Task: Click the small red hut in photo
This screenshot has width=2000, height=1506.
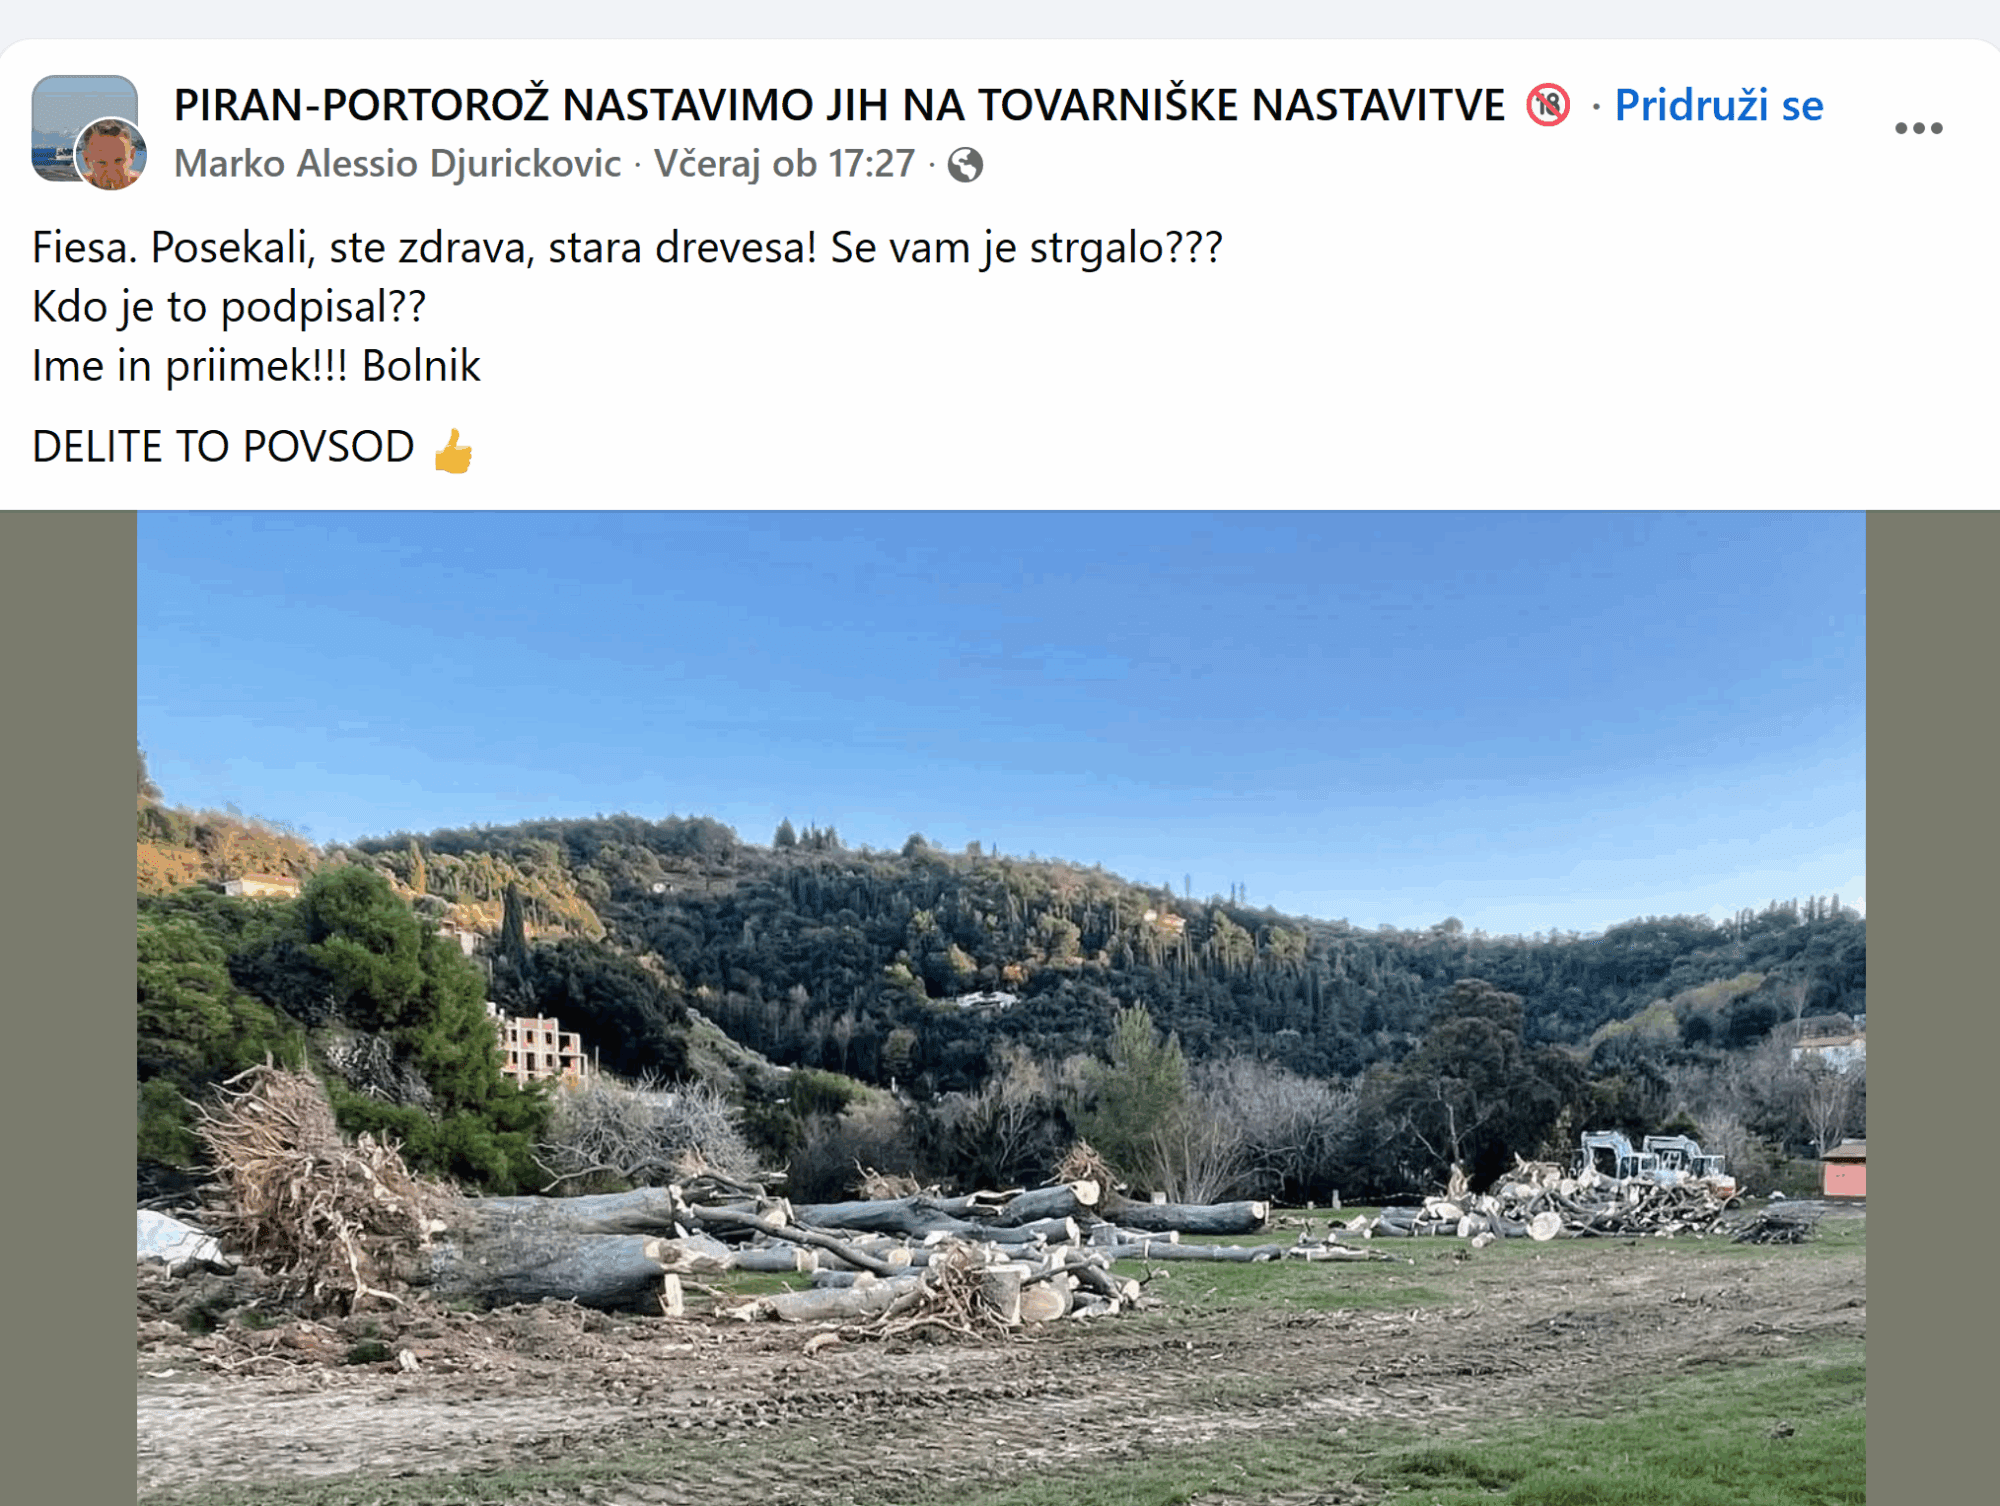Action: pos(1843,1170)
